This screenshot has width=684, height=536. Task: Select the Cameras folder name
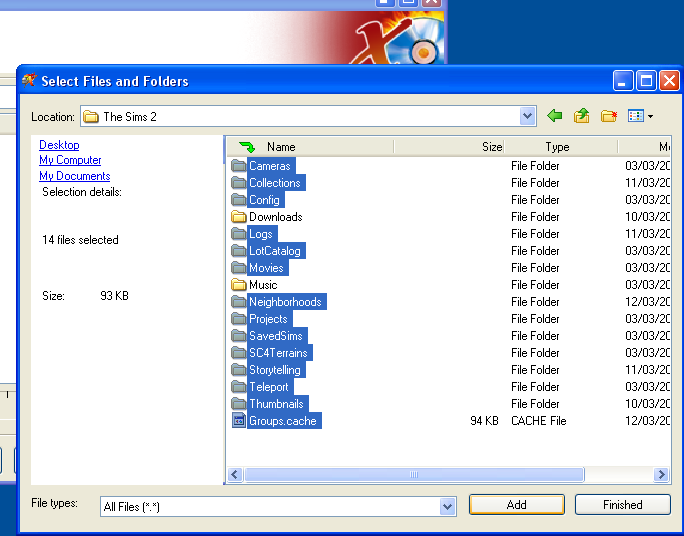(x=270, y=166)
